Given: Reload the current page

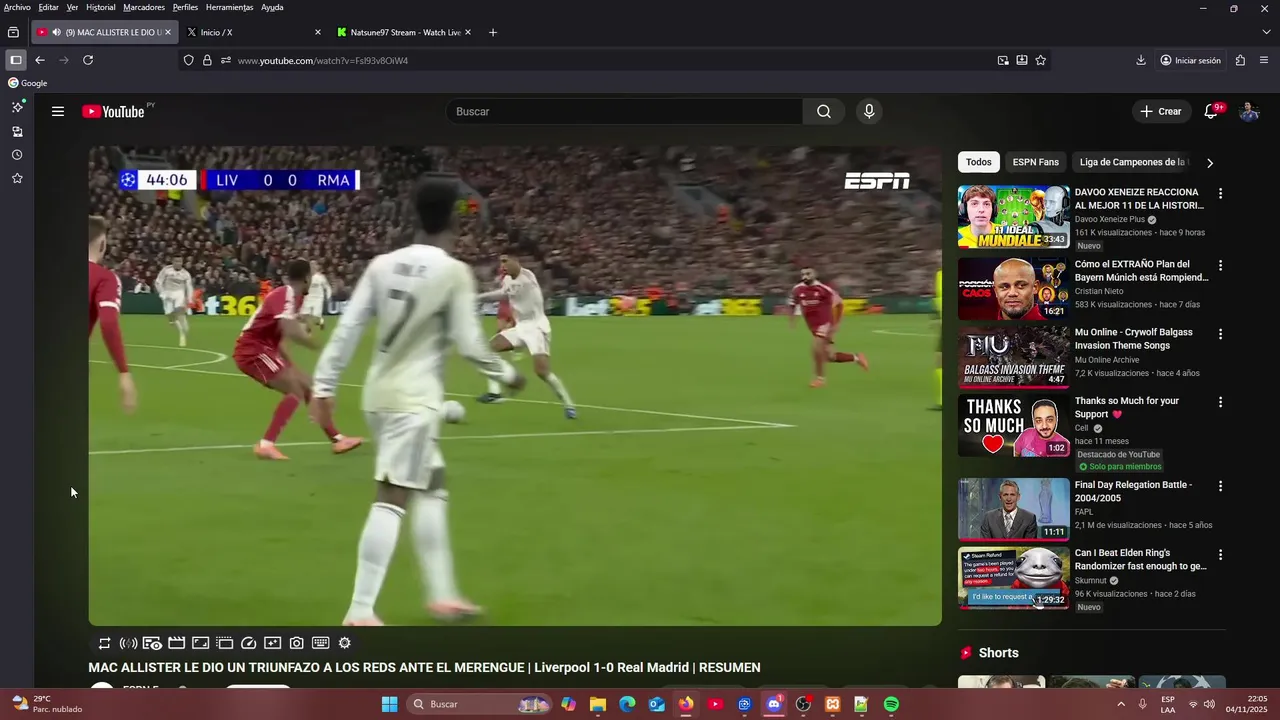Looking at the screenshot, I should (x=88, y=60).
